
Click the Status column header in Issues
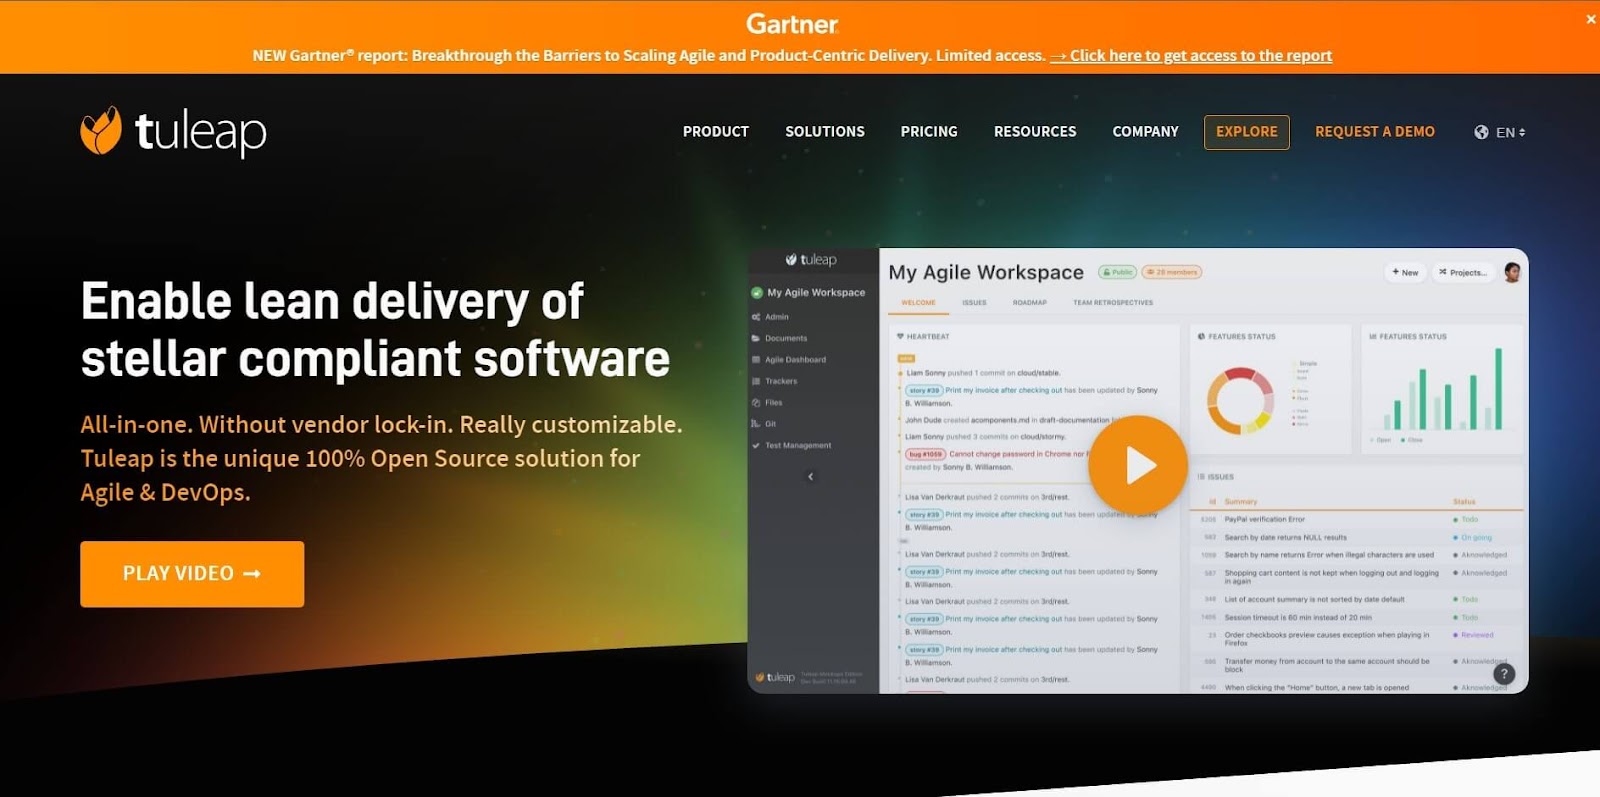point(1464,502)
